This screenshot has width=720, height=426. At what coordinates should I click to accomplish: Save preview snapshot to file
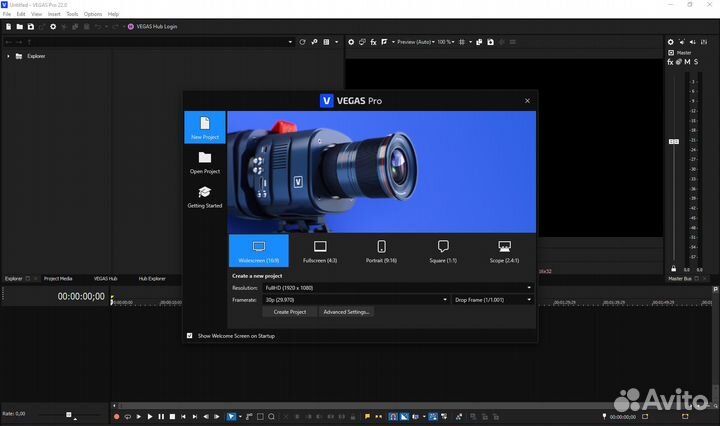490,42
